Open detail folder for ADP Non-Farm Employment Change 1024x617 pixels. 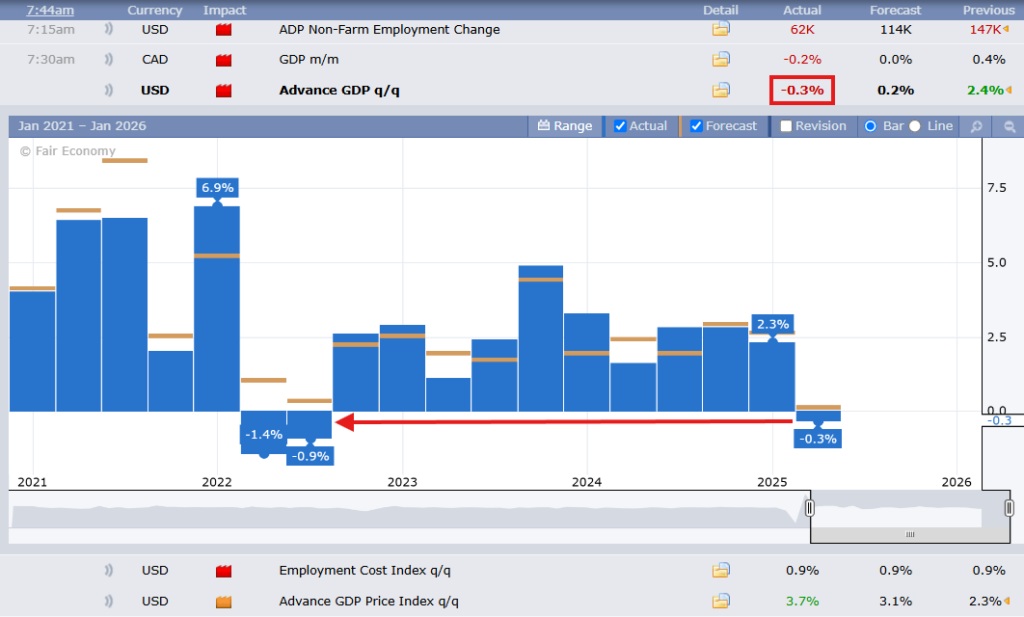click(x=721, y=29)
